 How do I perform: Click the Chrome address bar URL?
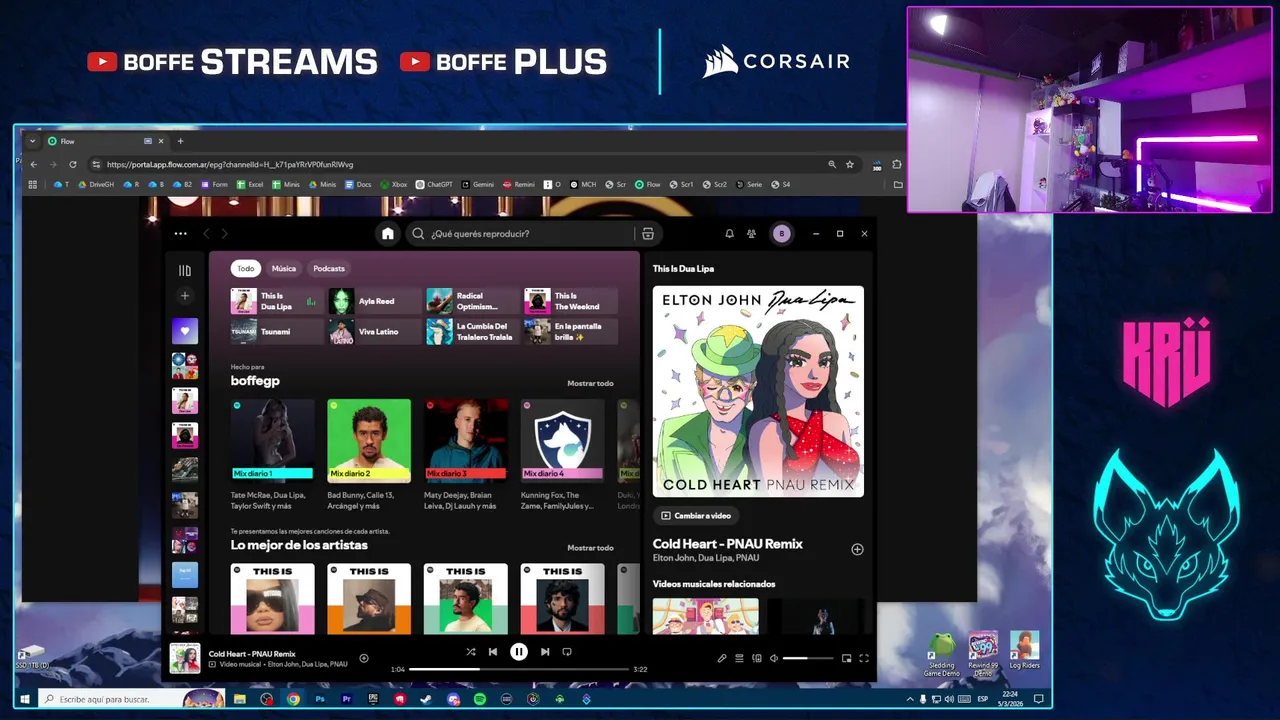pos(229,164)
